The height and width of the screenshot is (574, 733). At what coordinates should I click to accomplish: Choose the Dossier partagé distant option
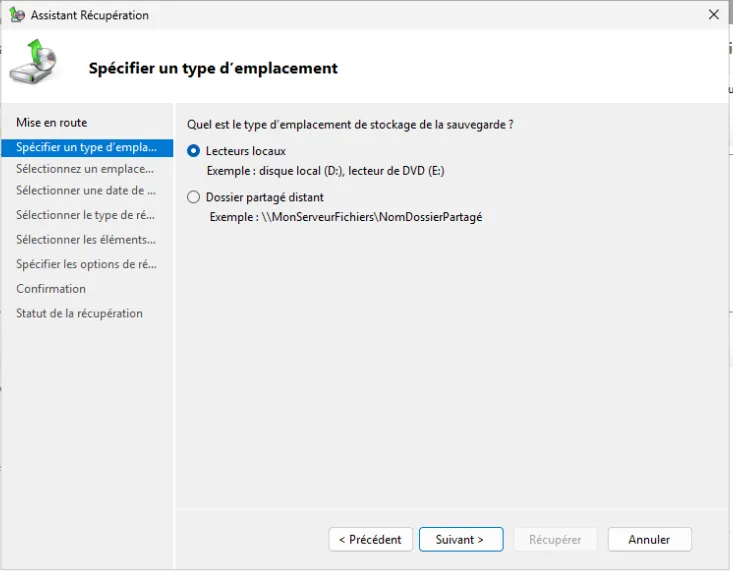(194, 198)
